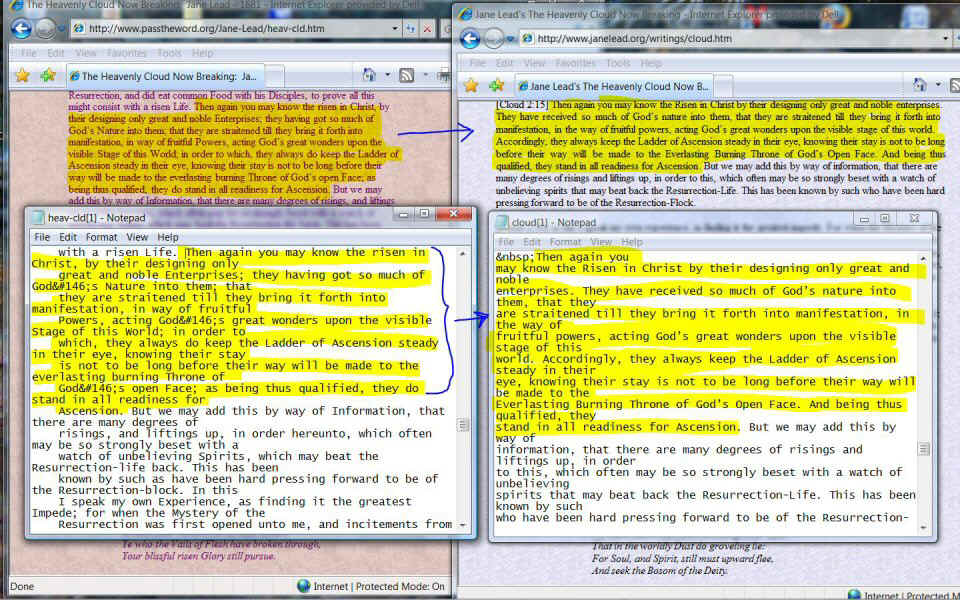Open recent pages dropdown in janelead.org window
The image size is (960, 600).
(x=511, y=39)
